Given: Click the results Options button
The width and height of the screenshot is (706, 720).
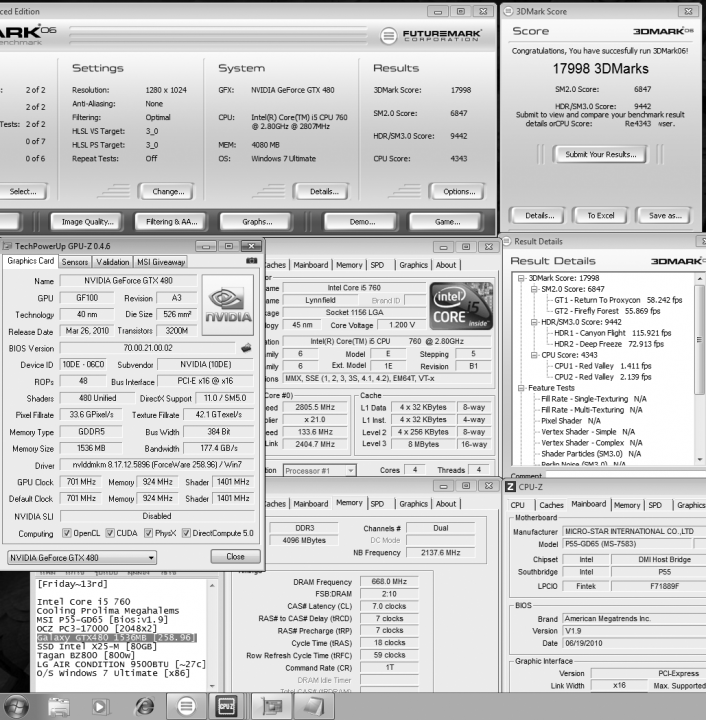Looking at the screenshot, I should point(459,191).
